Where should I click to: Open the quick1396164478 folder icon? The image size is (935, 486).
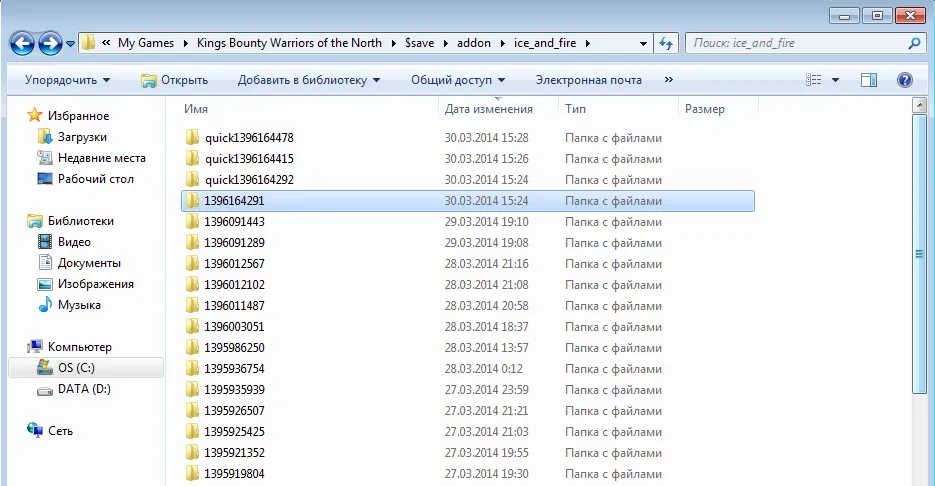click(x=193, y=138)
